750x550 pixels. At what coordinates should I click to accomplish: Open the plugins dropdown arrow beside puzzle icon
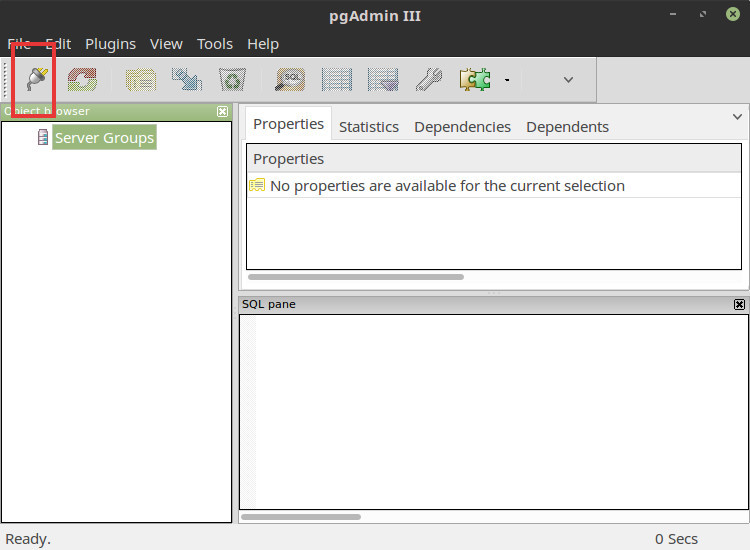[507, 80]
